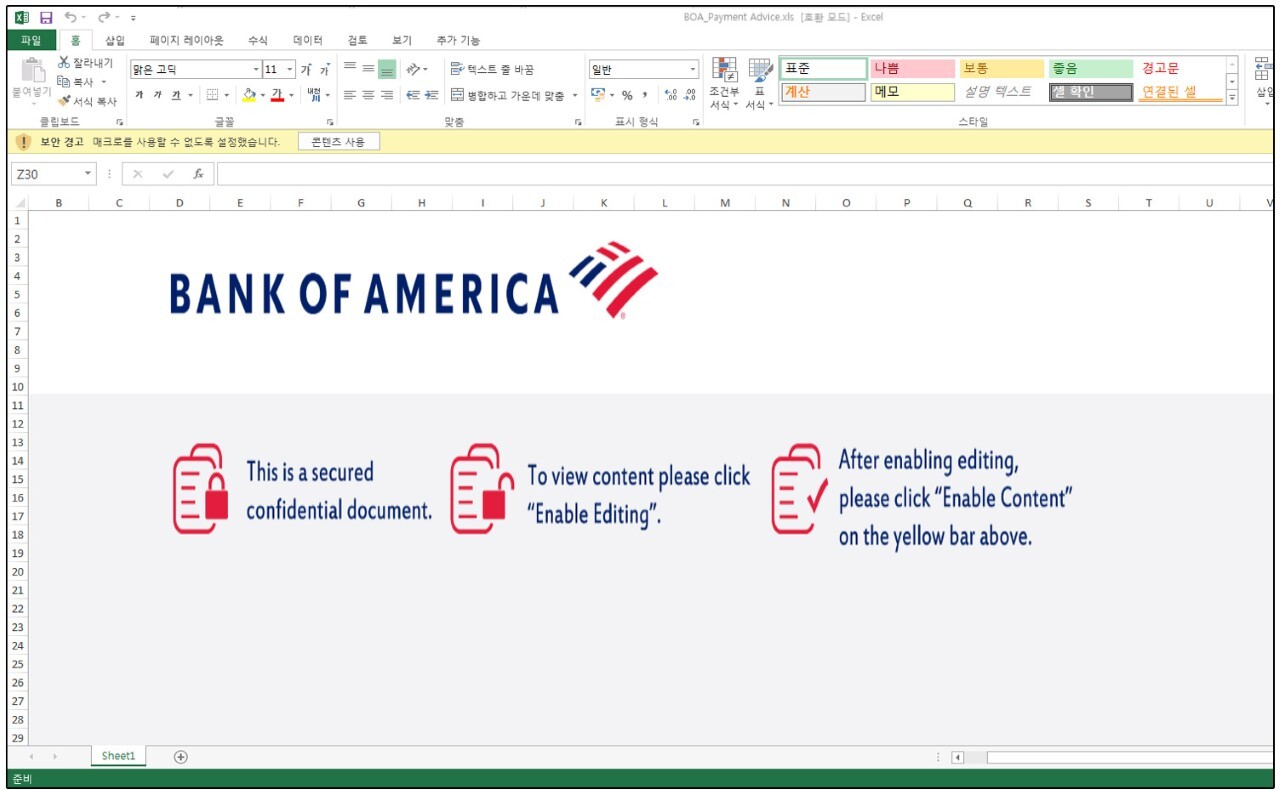Viewport: 1280px width, 790px height.
Task: Click the Format as Table (표 서식) icon
Action: pos(760,69)
